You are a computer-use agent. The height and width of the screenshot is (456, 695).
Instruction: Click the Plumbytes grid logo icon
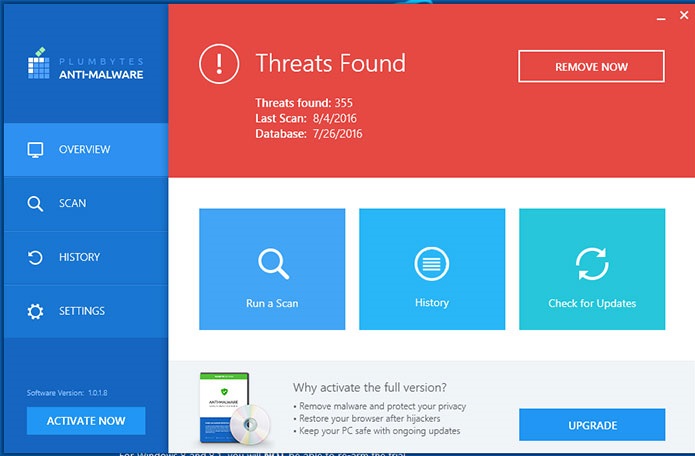pyautogui.click(x=39, y=63)
